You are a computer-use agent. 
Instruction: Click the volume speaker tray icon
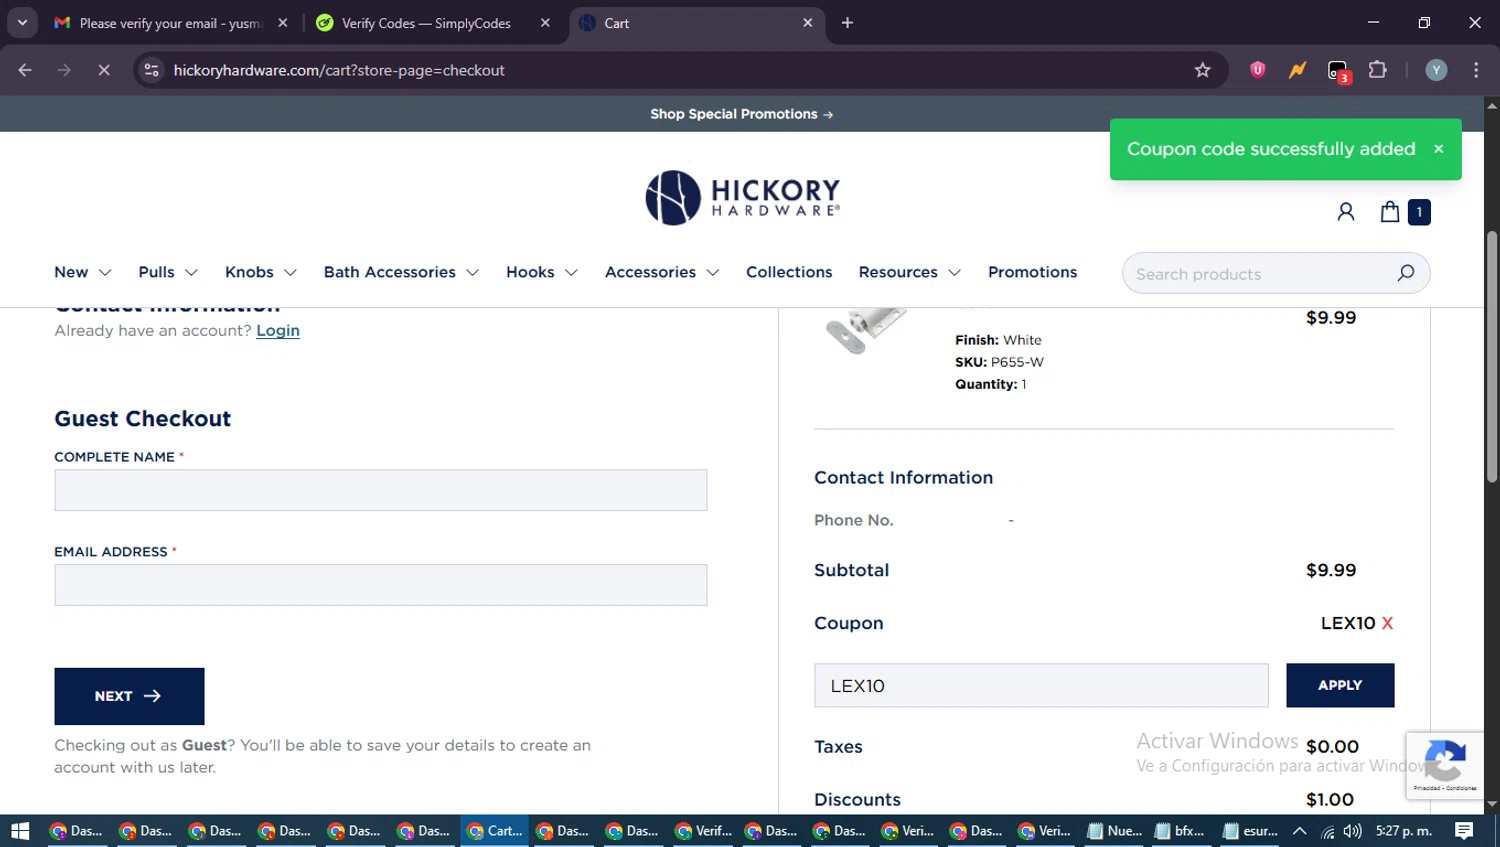[x=1353, y=831]
